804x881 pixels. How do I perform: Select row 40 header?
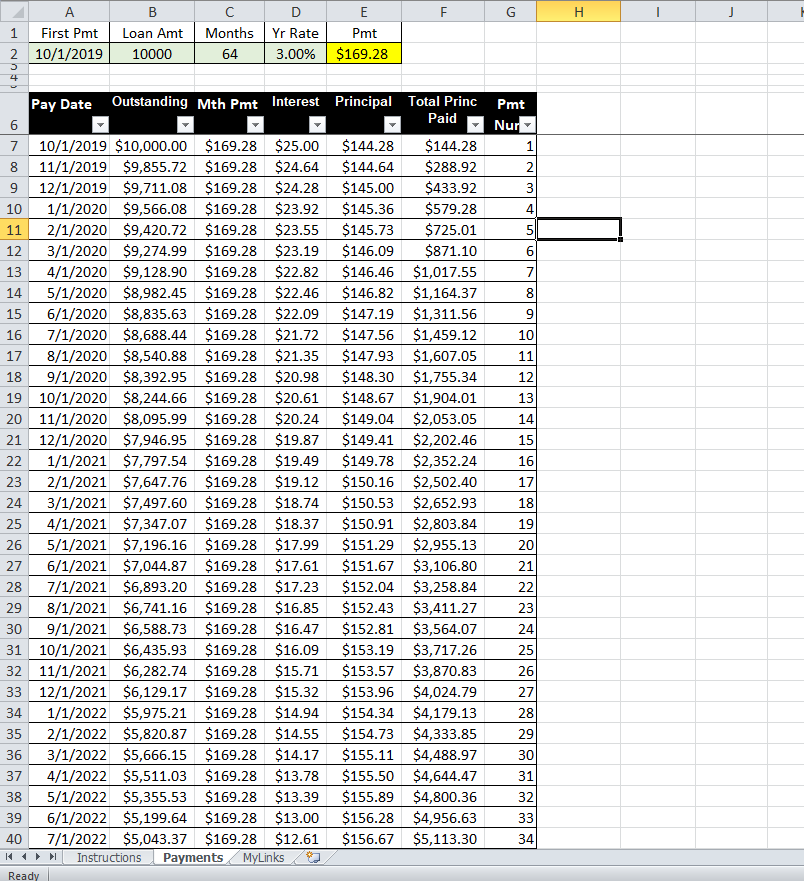pyautogui.click(x=14, y=839)
